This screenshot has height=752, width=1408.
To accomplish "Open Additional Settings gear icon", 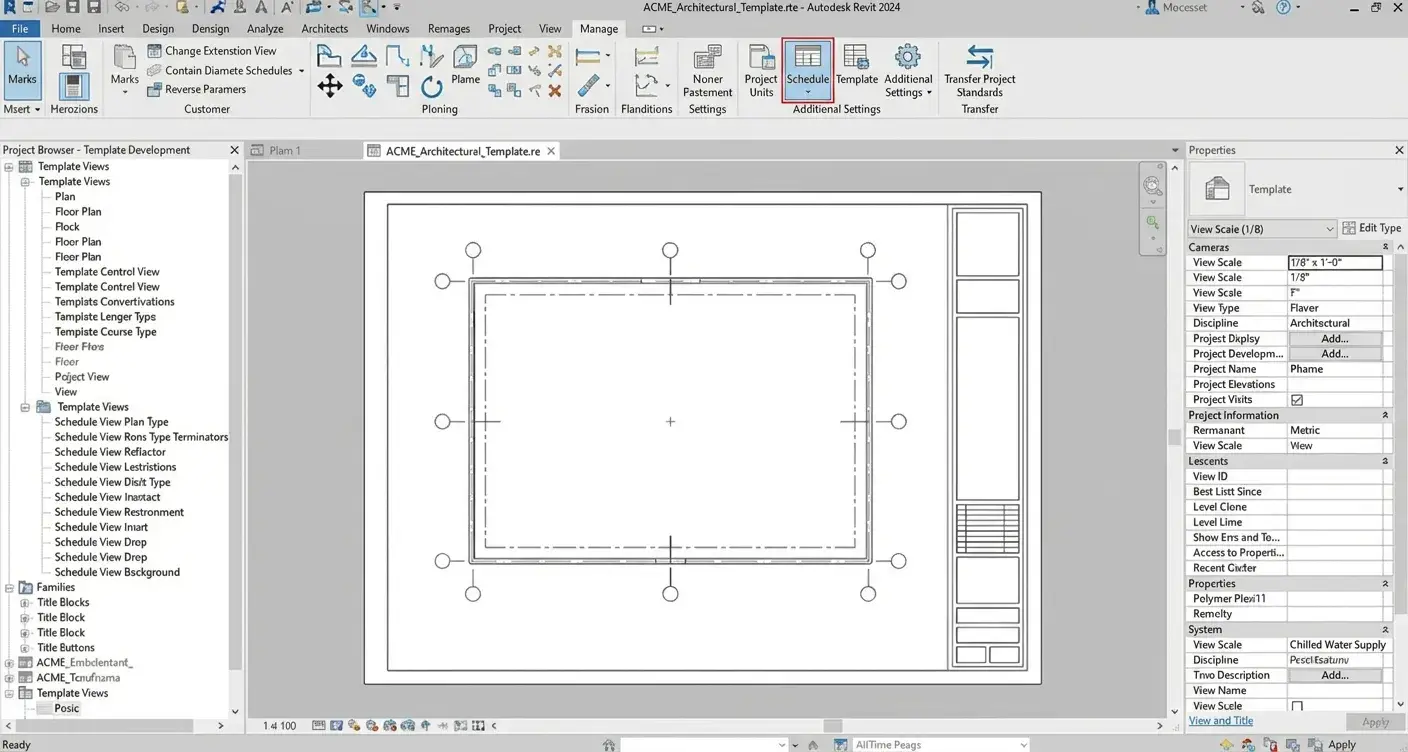I will [908, 58].
